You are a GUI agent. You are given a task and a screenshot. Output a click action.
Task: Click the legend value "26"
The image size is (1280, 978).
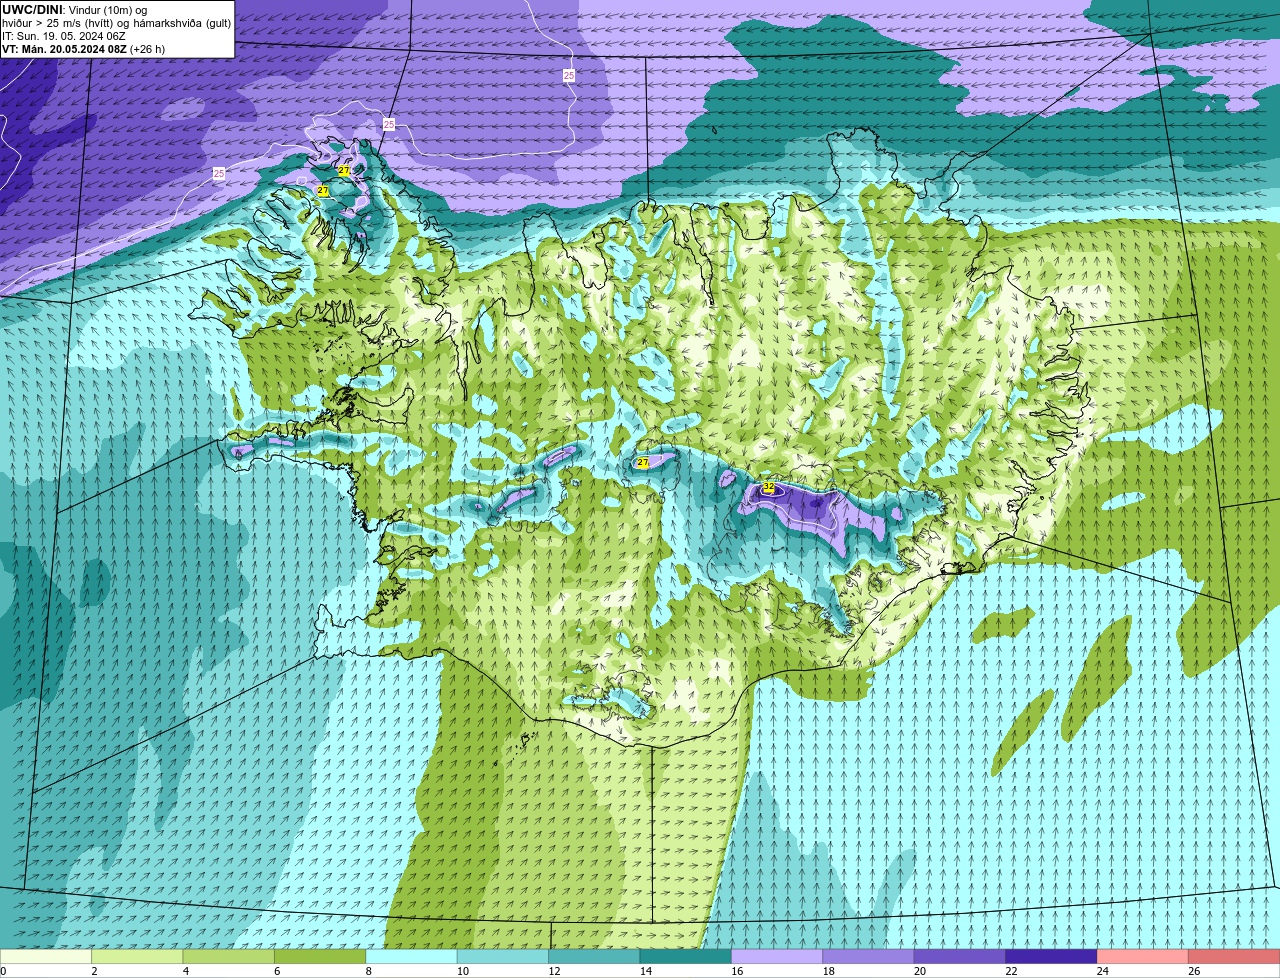point(1194,971)
